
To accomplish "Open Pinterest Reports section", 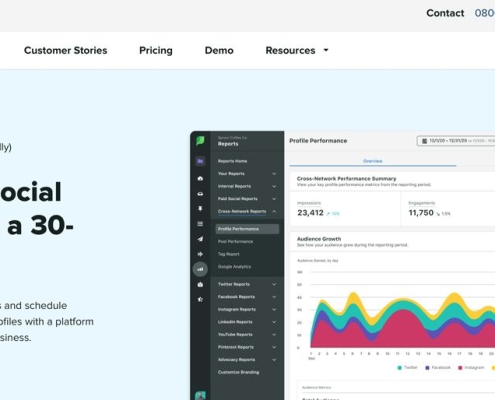I will coord(236,347).
